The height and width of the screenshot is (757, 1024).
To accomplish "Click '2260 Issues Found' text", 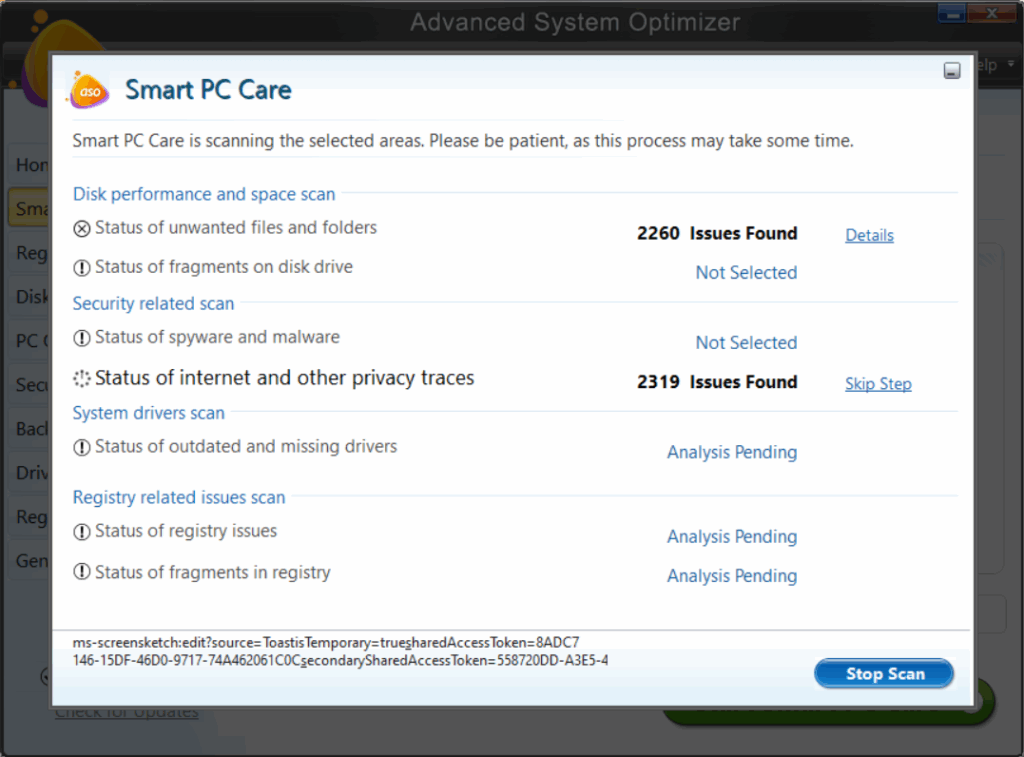I will pos(717,233).
